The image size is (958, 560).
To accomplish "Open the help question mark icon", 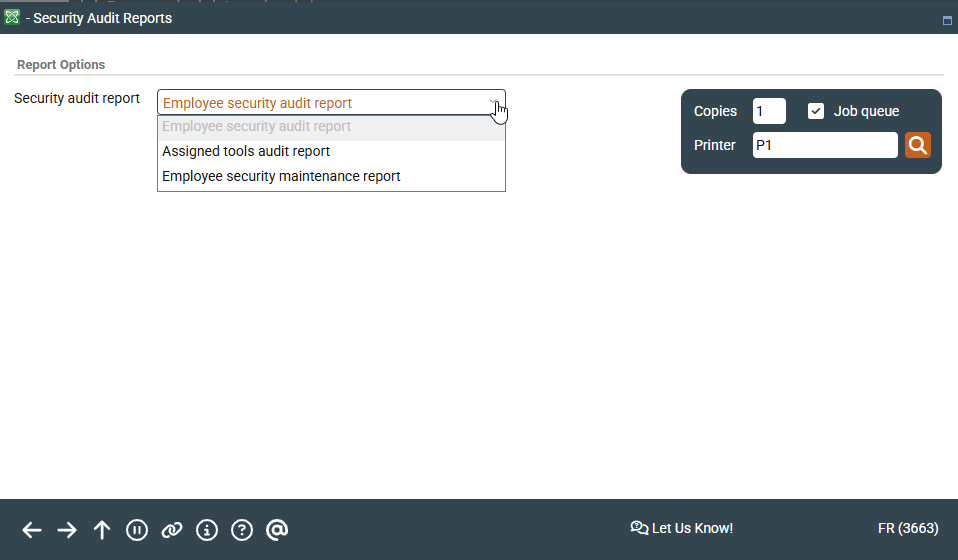I will click(x=242, y=530).
